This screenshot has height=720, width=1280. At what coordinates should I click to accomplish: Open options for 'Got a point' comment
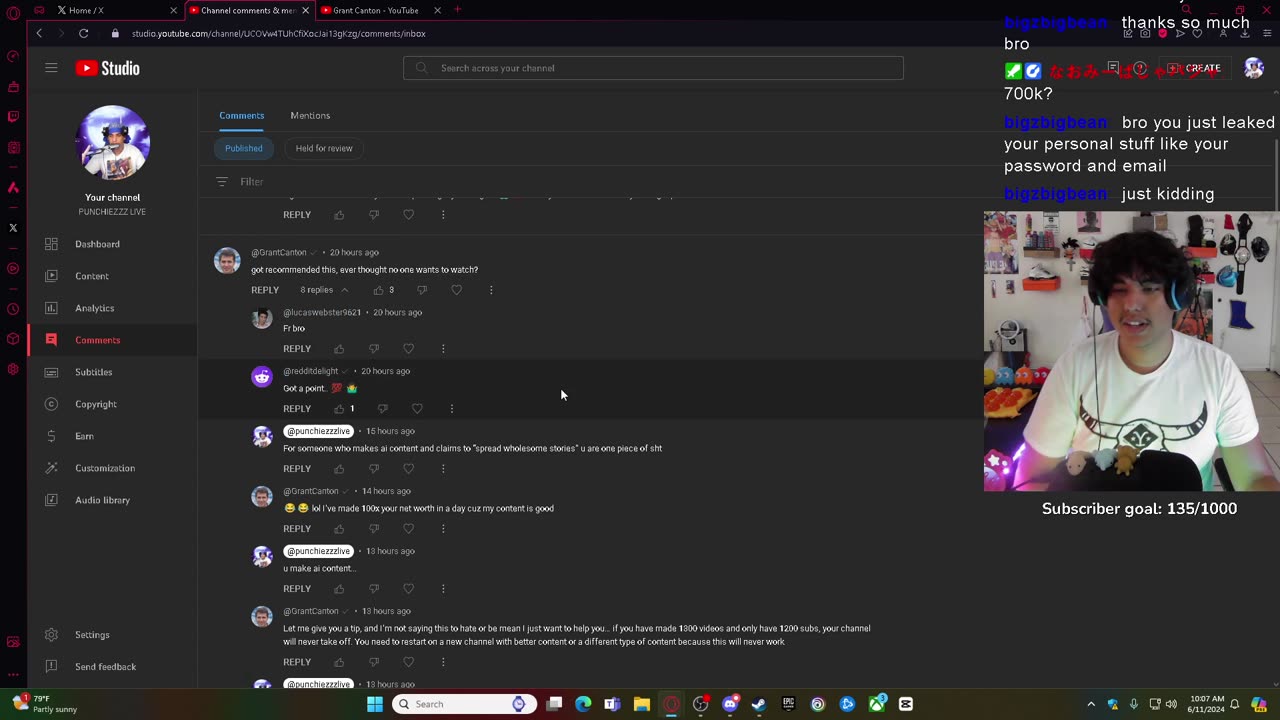[x=452, y=409]
